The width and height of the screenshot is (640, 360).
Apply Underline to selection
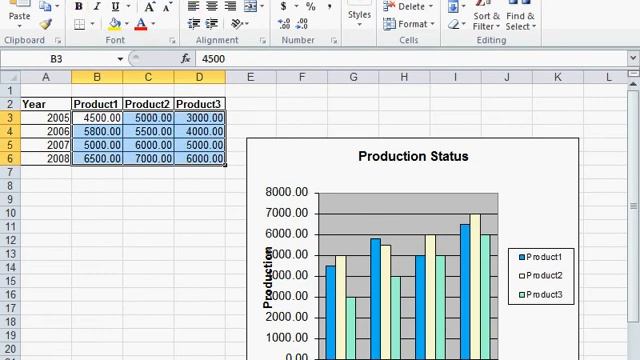[x=116, y=6]
